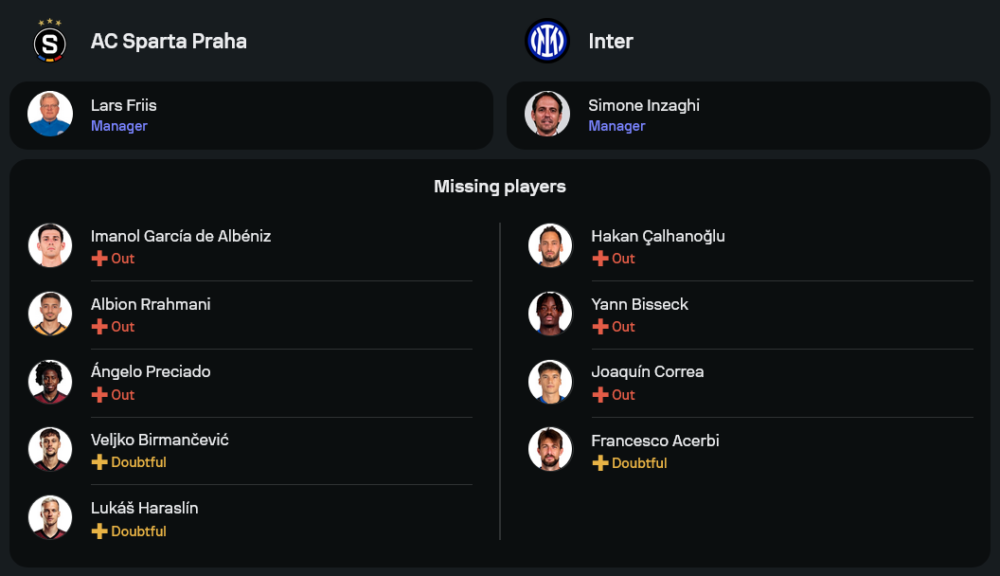Click Joaquín Correa player avatar
1000x576 pixels.
click(550, 381)
